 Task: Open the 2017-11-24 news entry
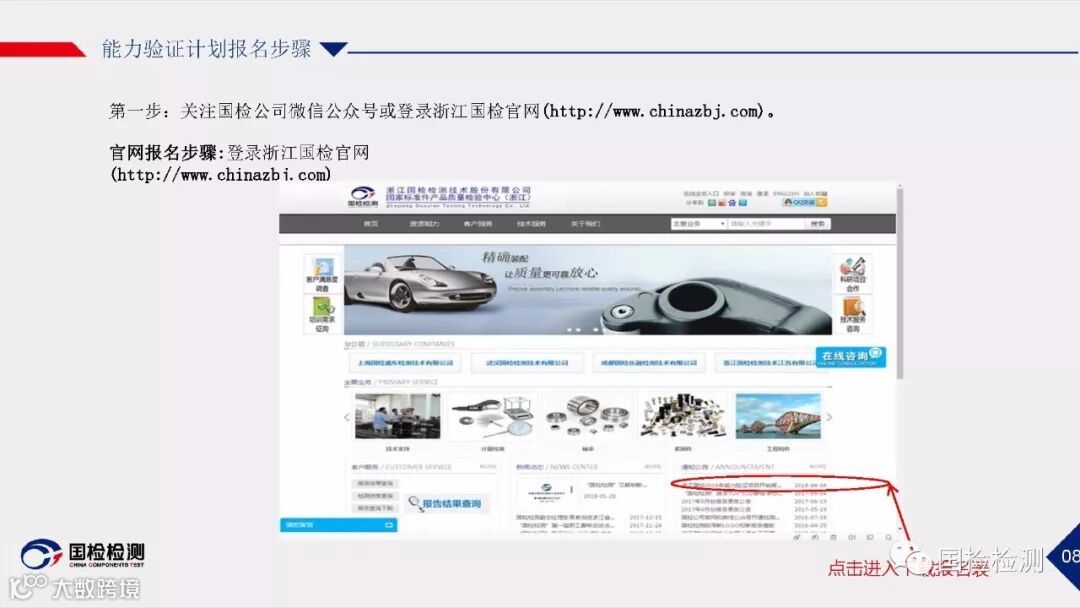point(589,525)
